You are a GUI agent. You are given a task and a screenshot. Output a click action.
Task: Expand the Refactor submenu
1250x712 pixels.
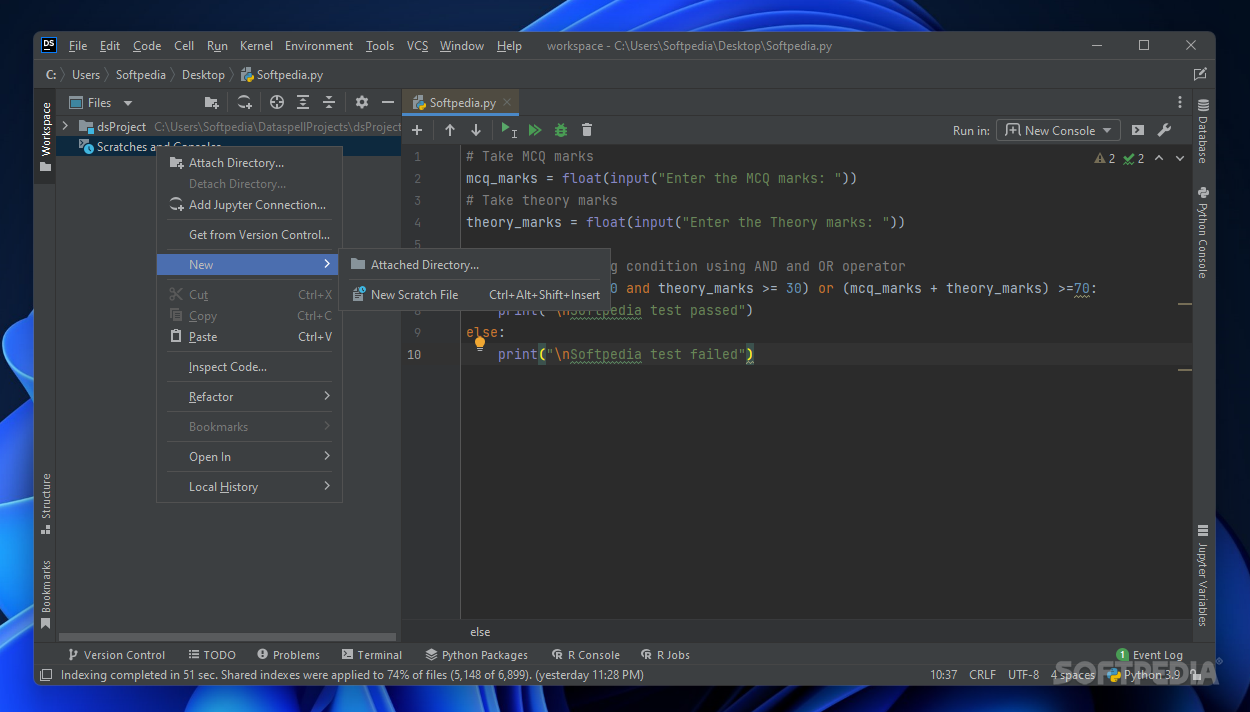[x=250, y=397]
